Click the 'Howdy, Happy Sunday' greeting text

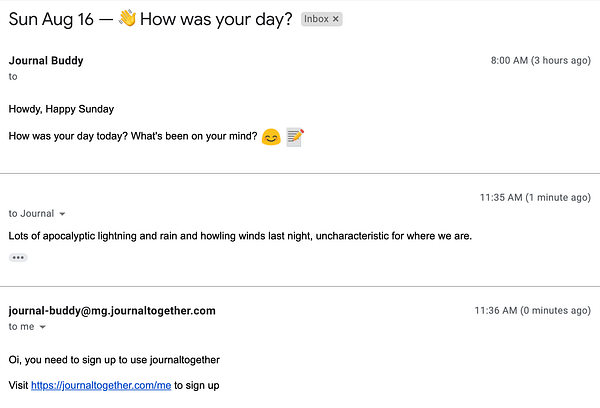(61, 109)
